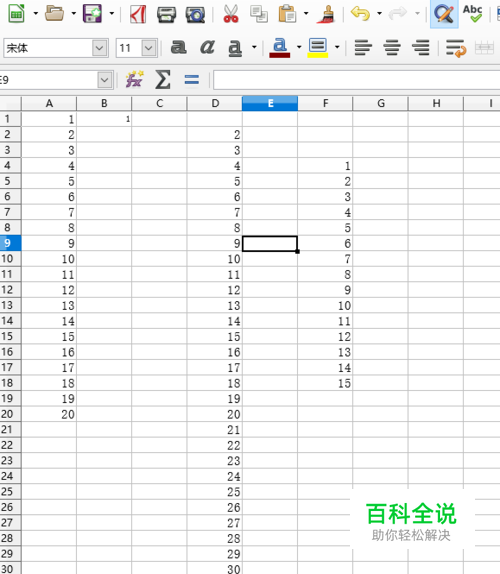Screen dimensions: 500x574
Task: Click cell A20 with value 20
Action: tap(49, 414)
